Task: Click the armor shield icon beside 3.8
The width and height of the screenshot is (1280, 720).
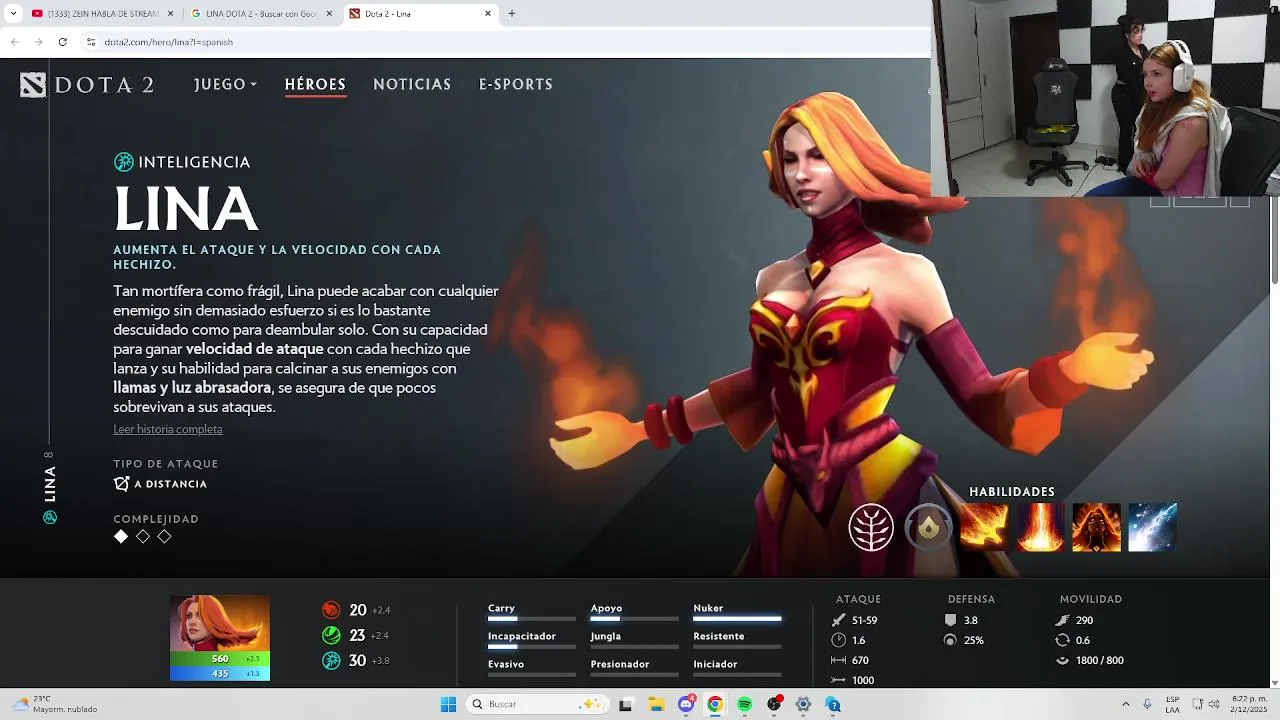Action: tap(950, 620)
